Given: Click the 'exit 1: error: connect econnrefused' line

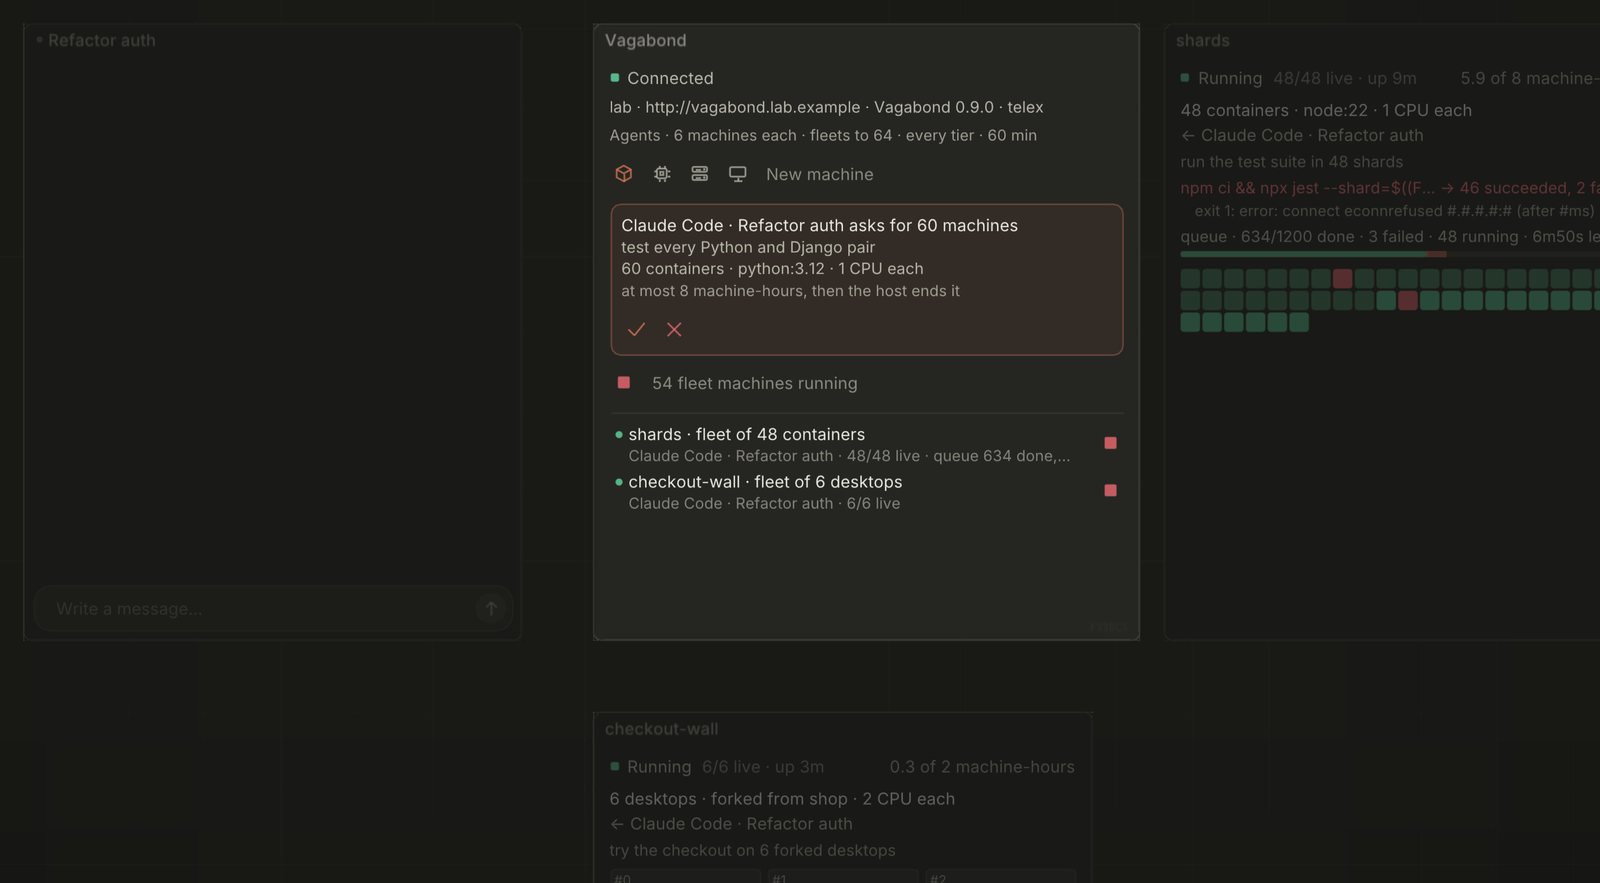Looking at the screenshot, I should [1395, 211].
